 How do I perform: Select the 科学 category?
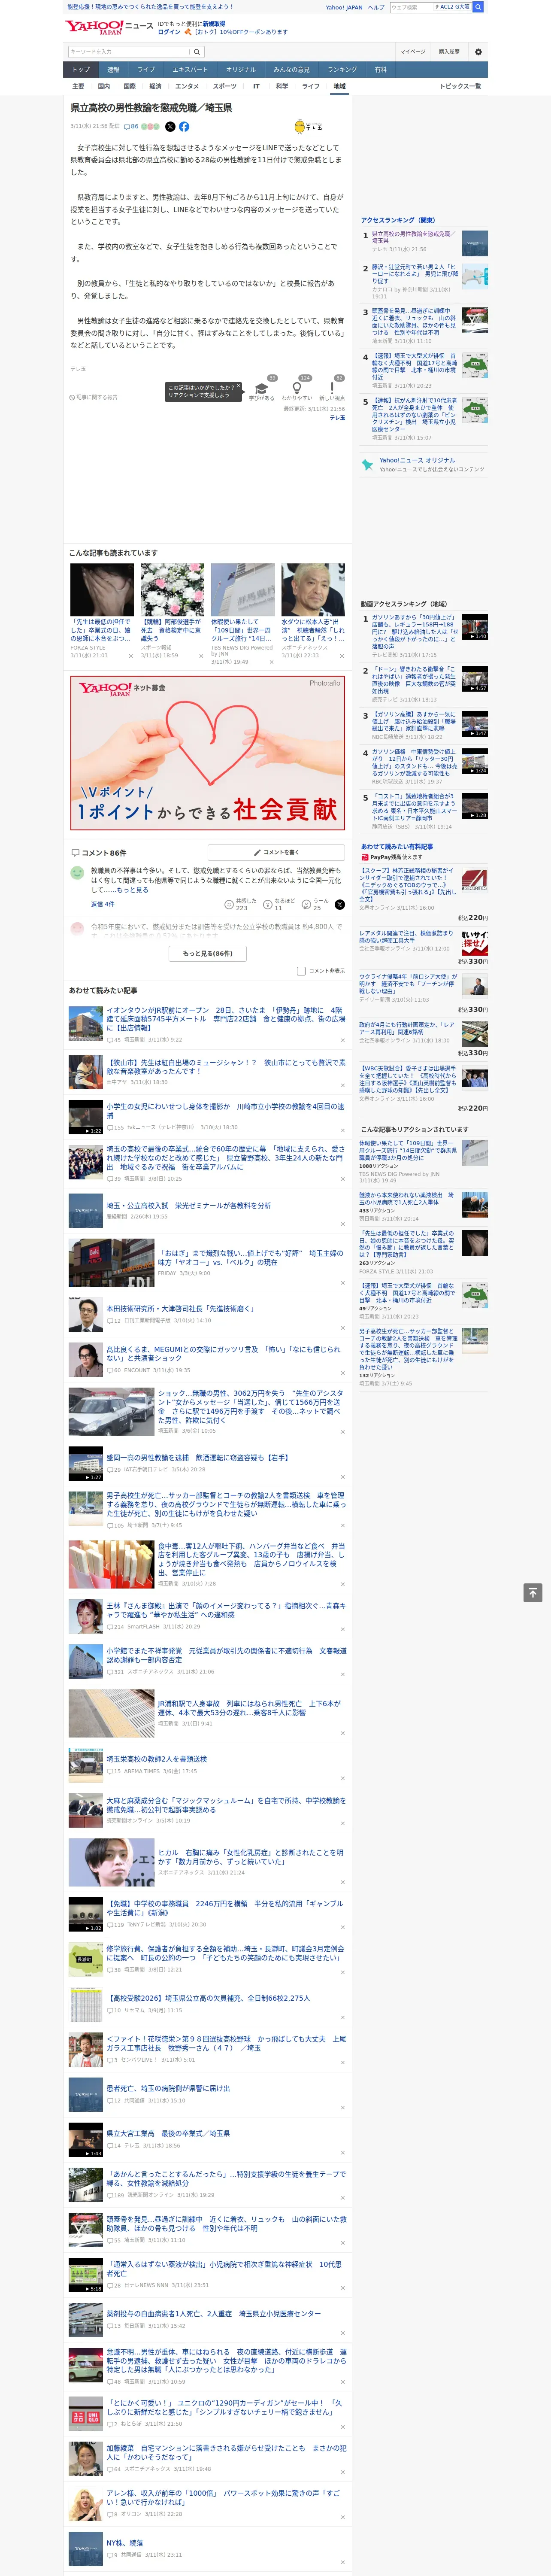282,86
